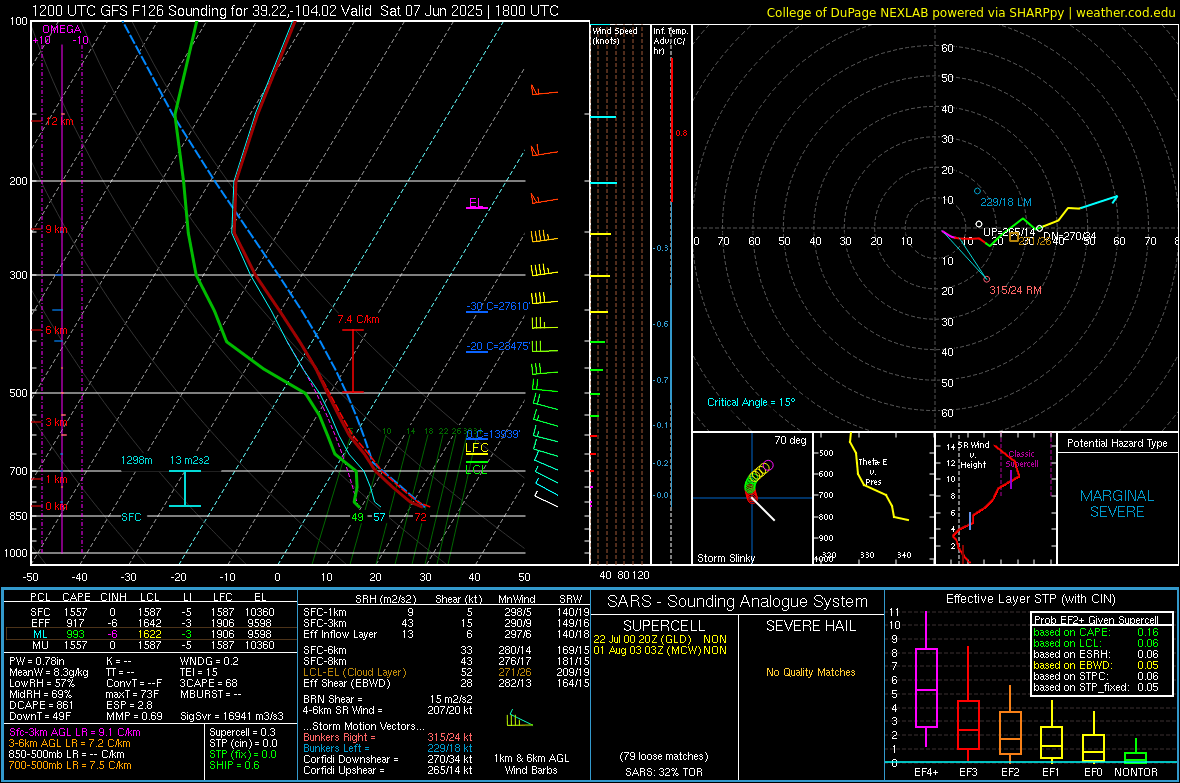
Task: Click the 01 Aug 03 03Z (MCW) analogue
Action: [660, 650]
